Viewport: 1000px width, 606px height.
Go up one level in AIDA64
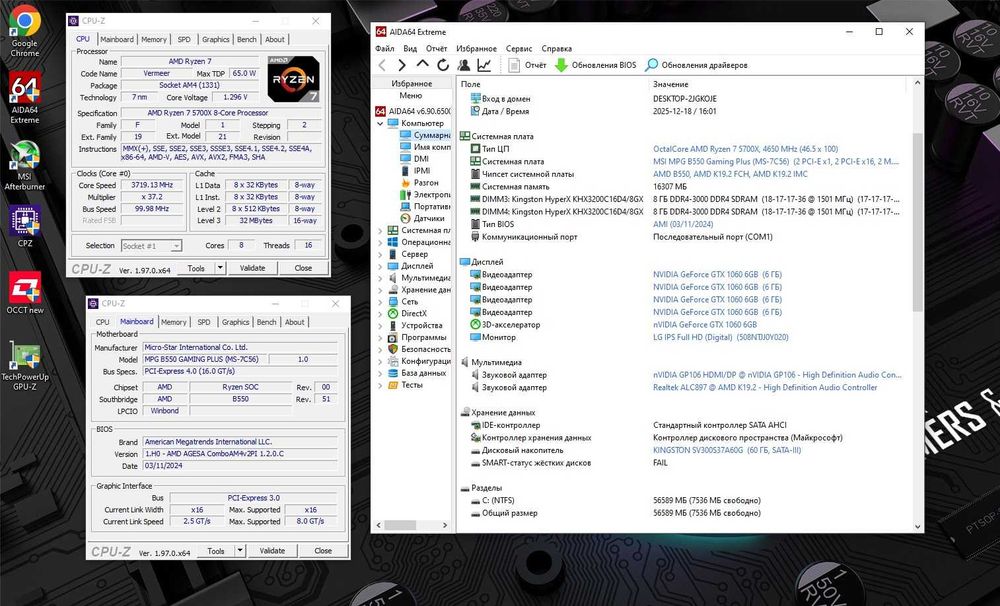tap(422, 64)
